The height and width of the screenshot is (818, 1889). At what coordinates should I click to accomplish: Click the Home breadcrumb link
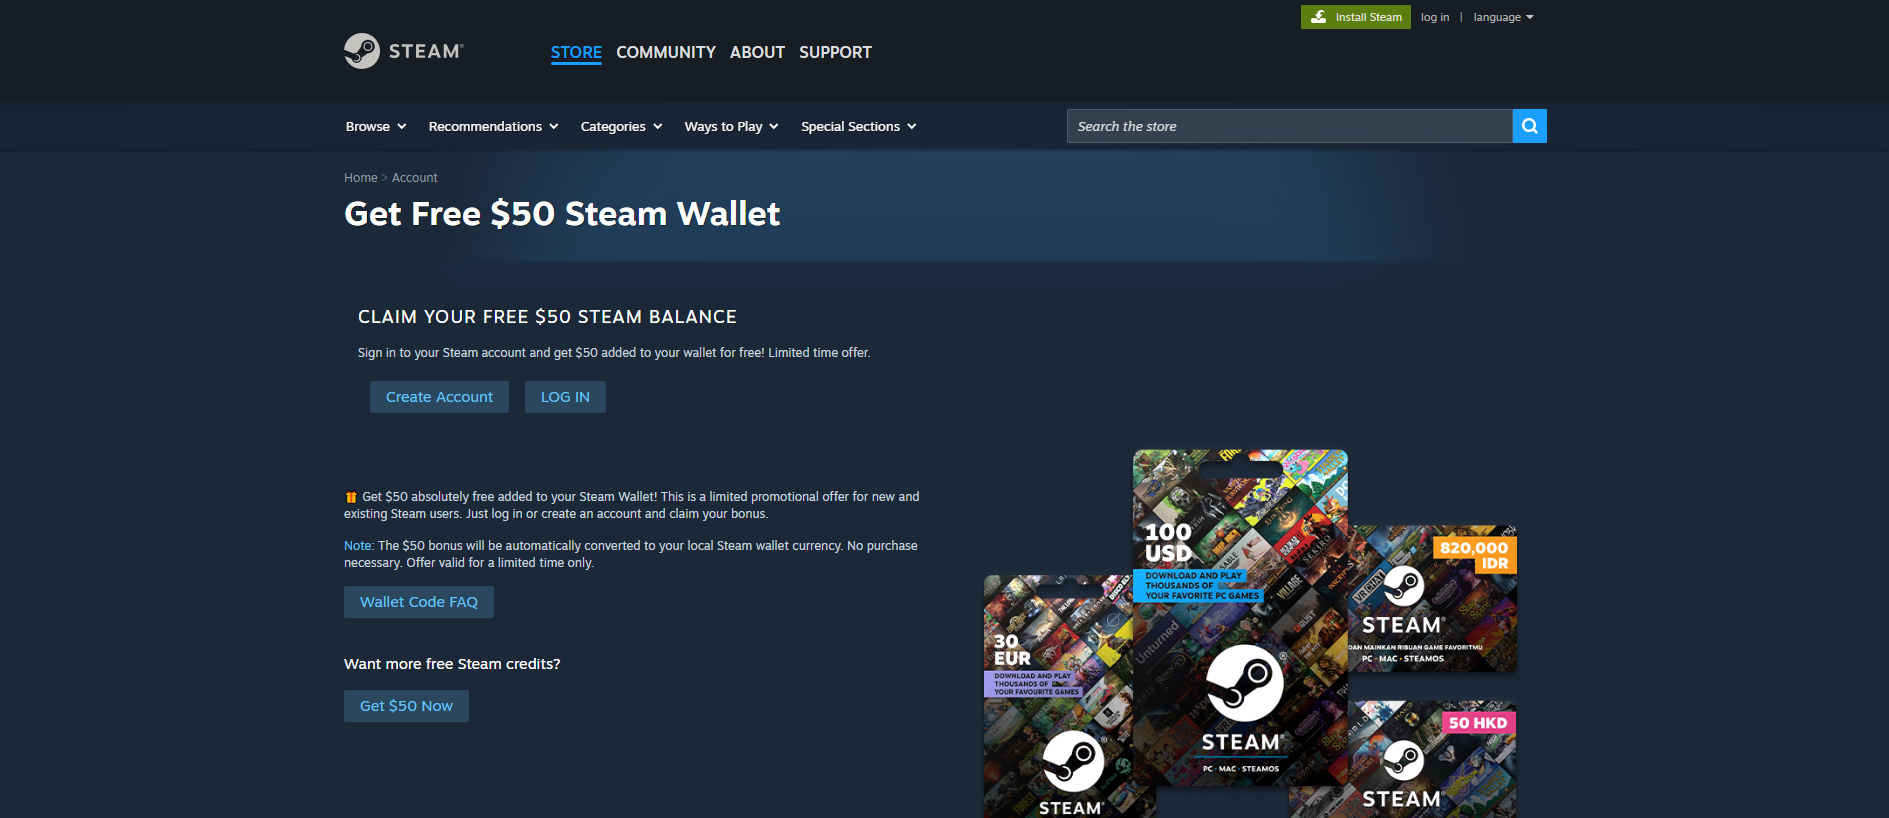[x=361, y=178]
